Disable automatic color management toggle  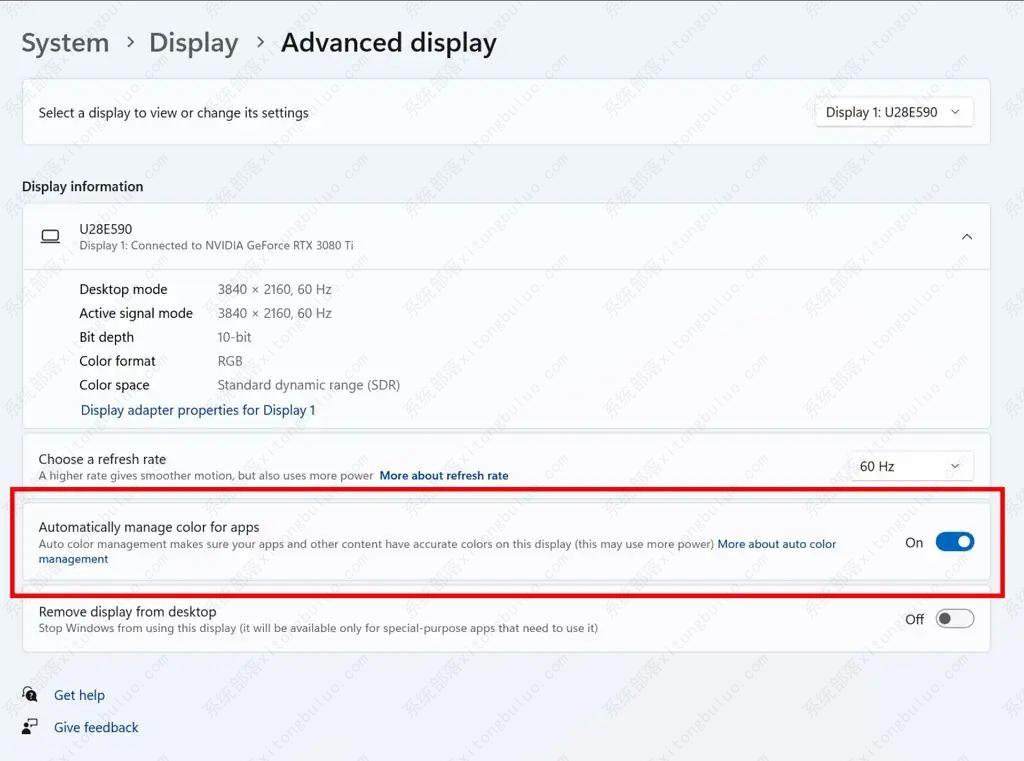tap(954, 542)
